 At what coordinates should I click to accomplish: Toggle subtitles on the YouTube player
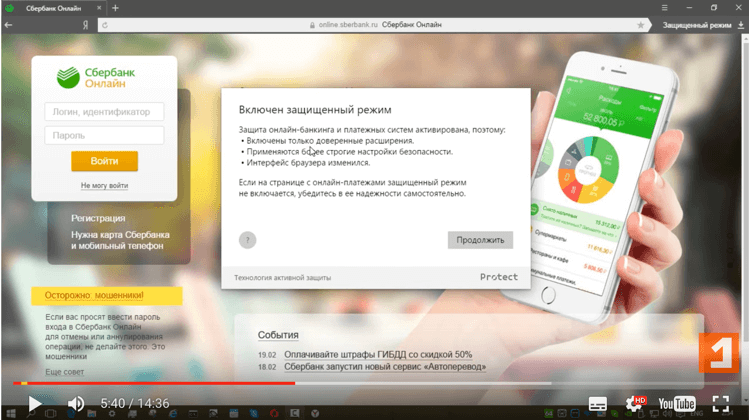[598, 404]
